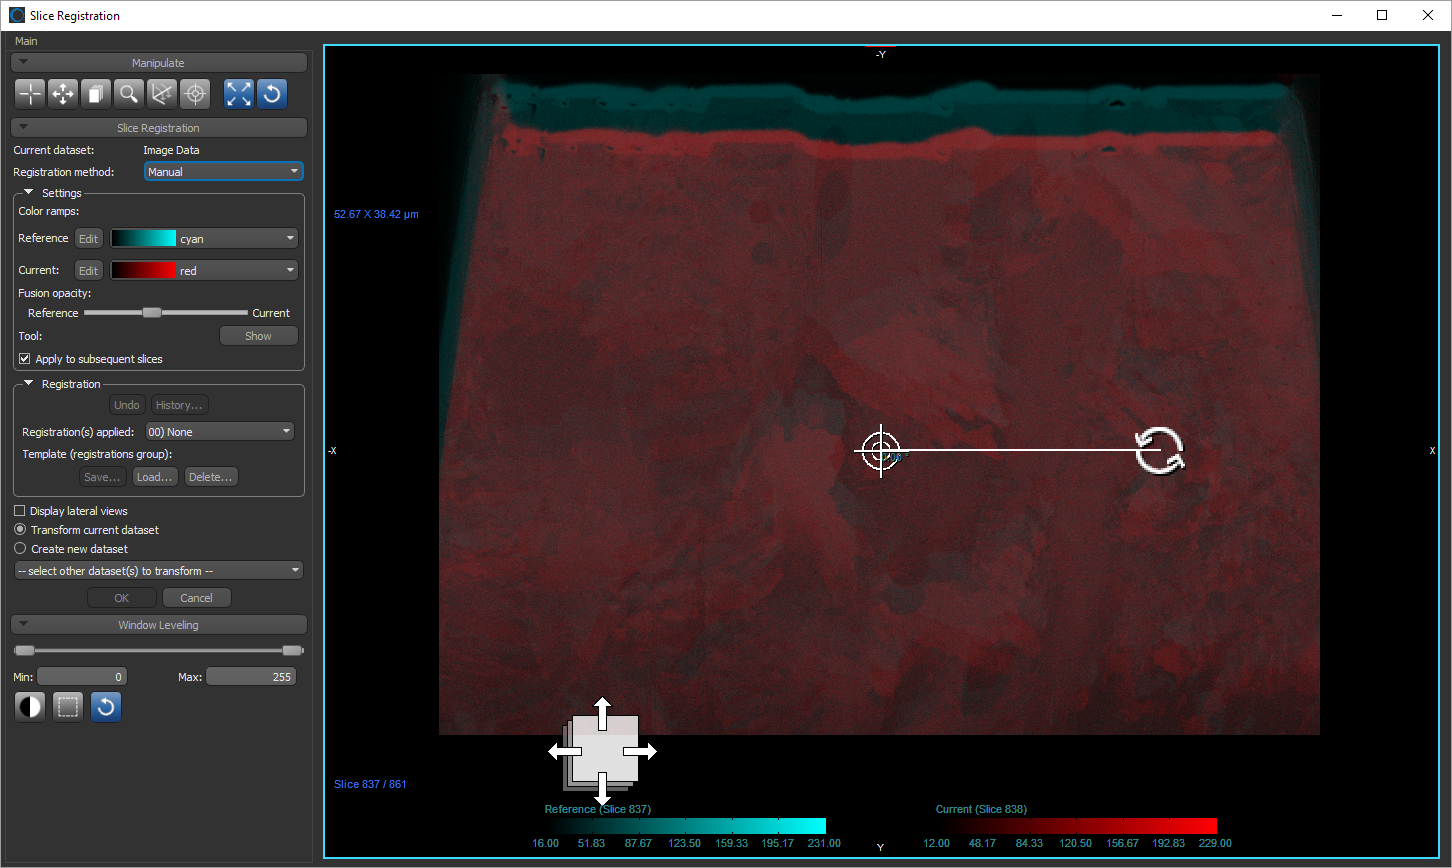1452x868 pixels.
Task: Click the Fusion opacity slider handle
Action: point(152,313)
